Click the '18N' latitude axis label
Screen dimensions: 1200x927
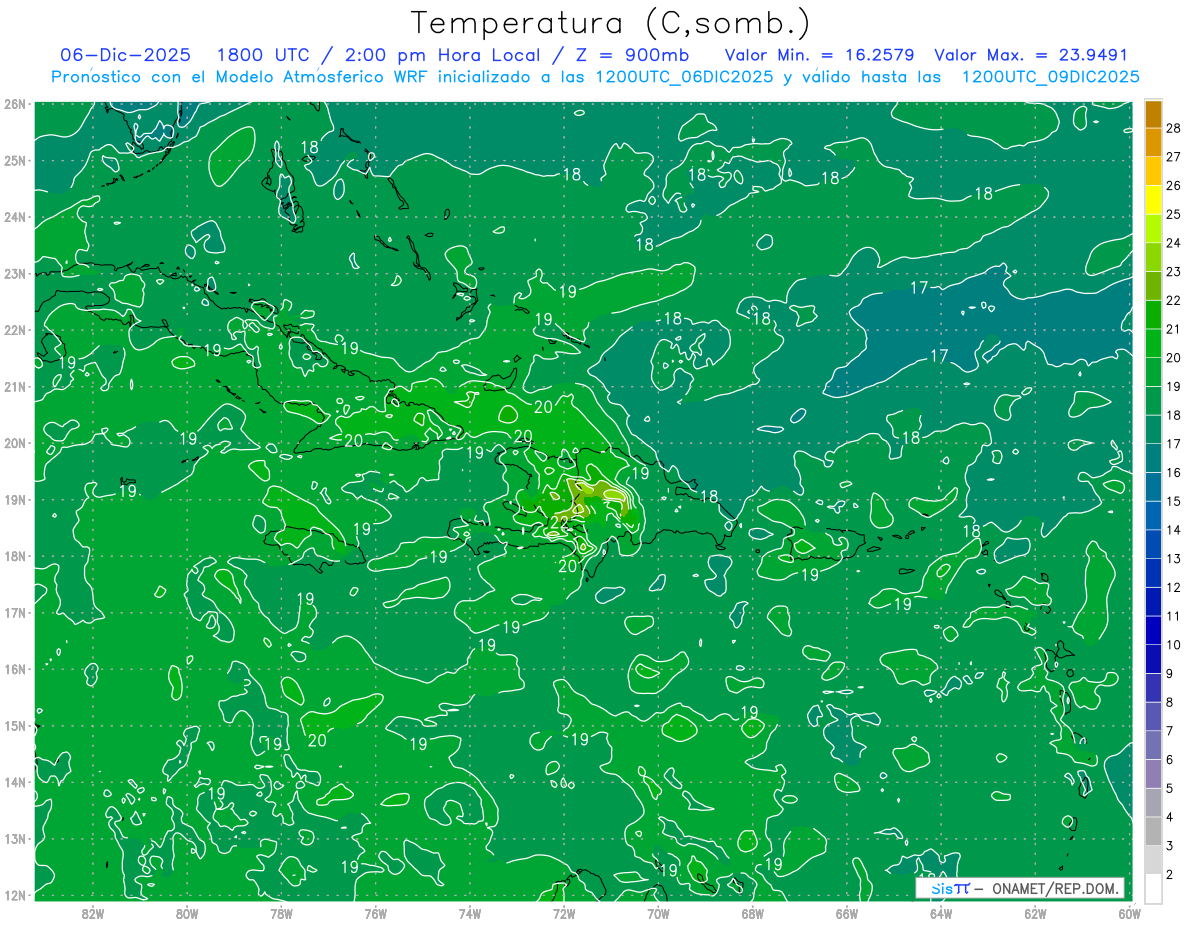click(x=15, y=556)
